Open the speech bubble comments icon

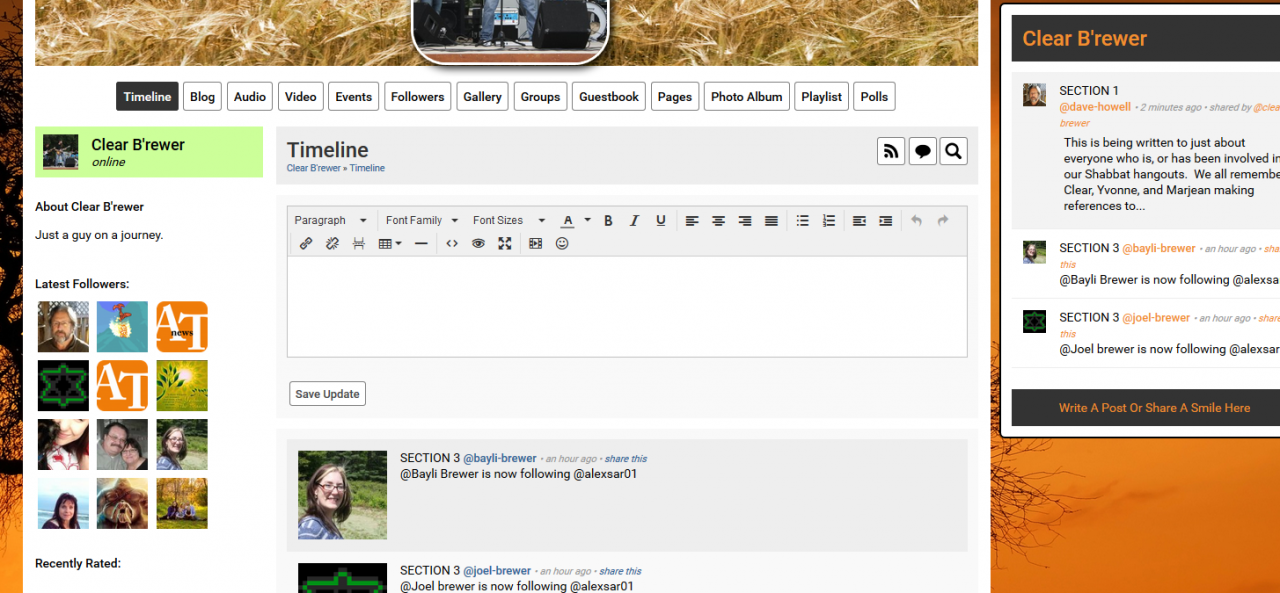tap(922, 151)
